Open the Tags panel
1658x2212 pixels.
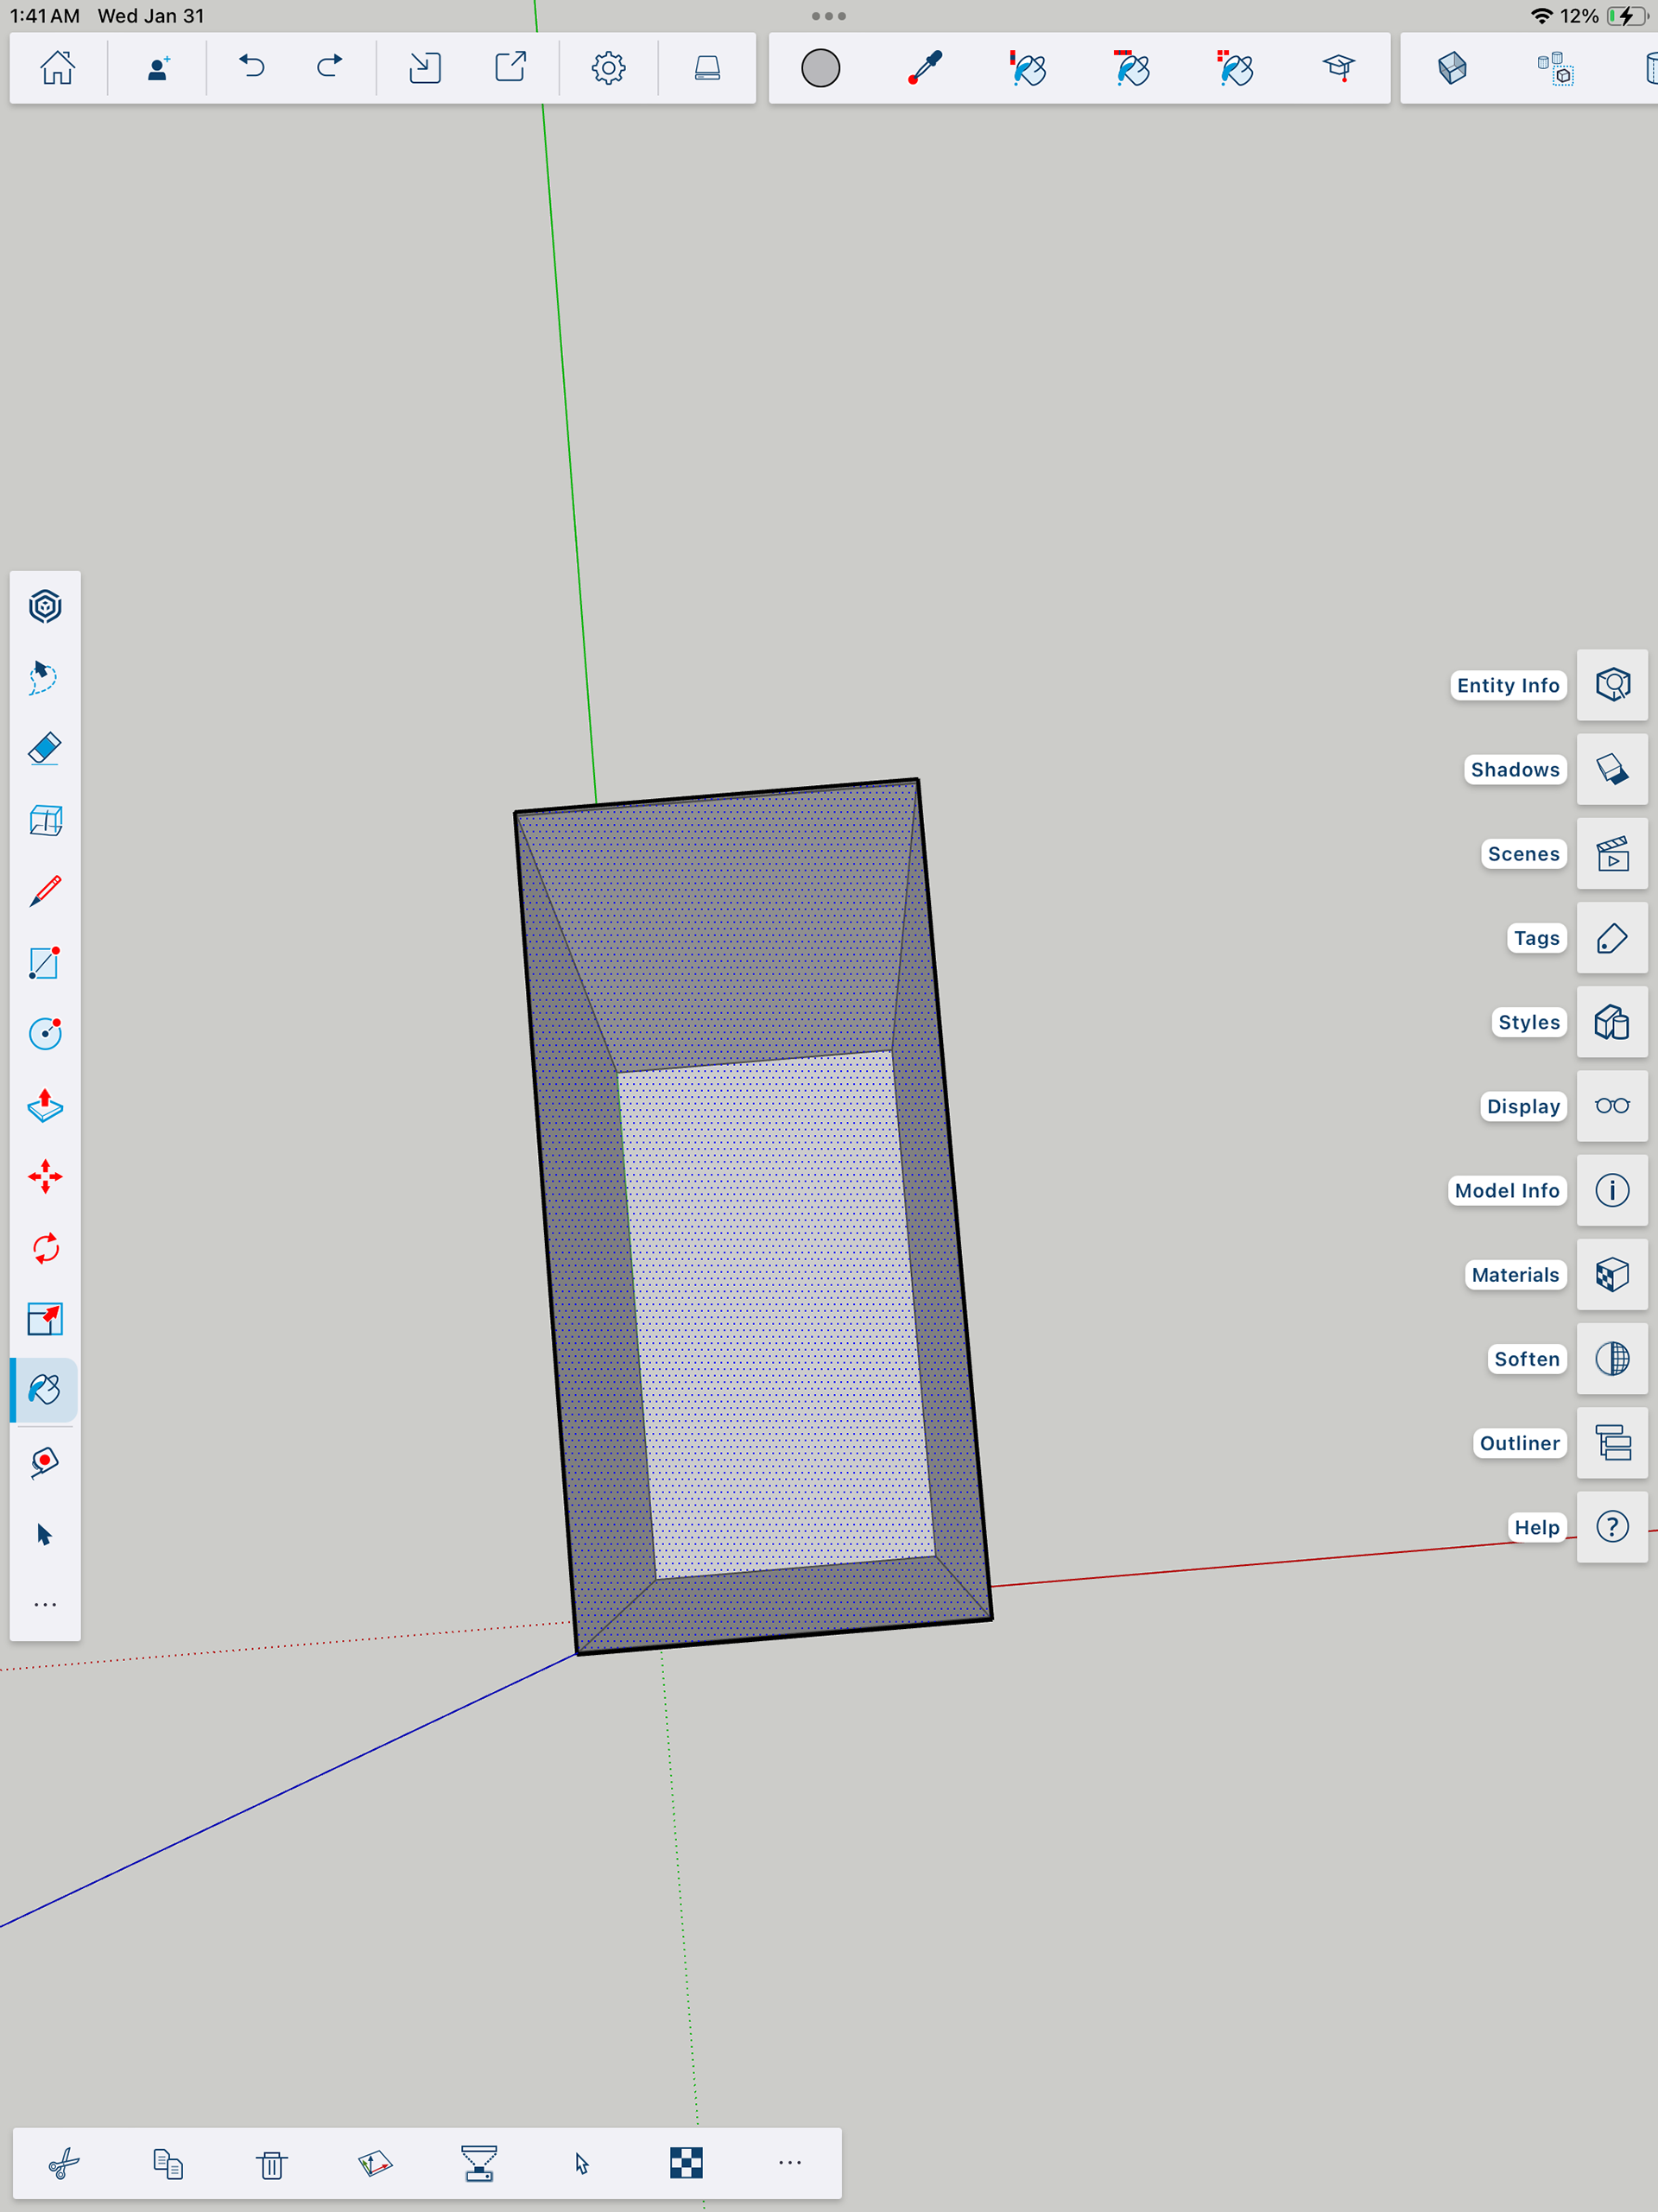tap(1611, 938)
